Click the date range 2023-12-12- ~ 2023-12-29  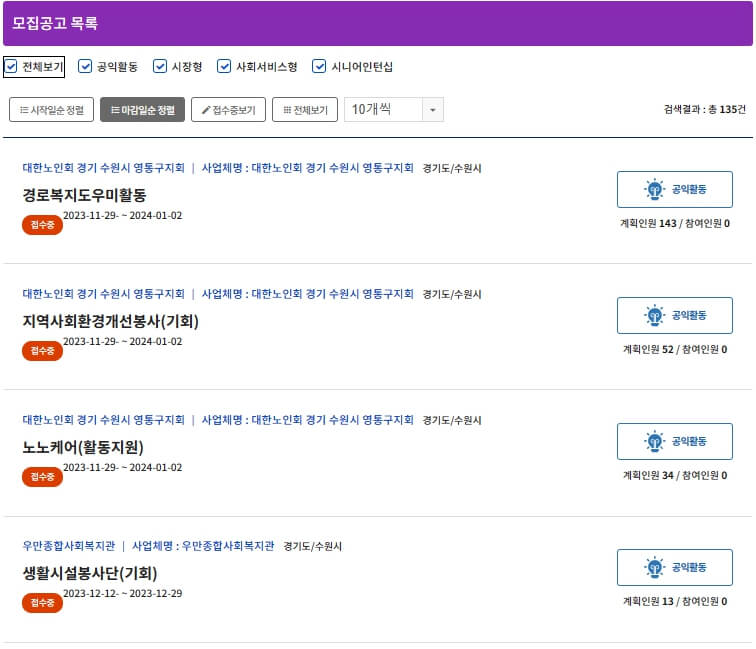(122, 593)
